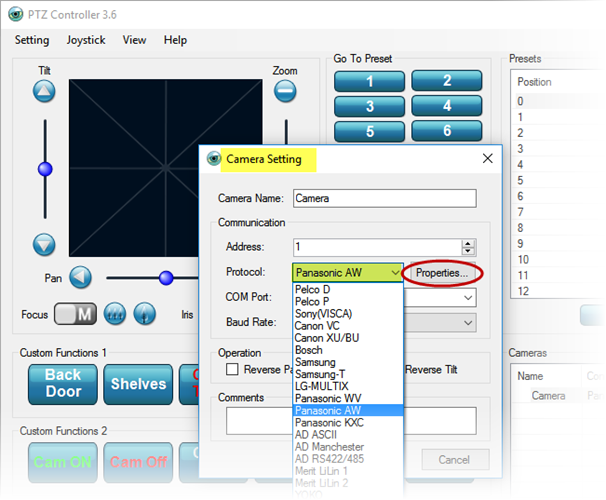The width and height of the screenshot is (606, 500).
Task: Open the Joystick menu
Action: pyautogui.click(x=86, y=40)
